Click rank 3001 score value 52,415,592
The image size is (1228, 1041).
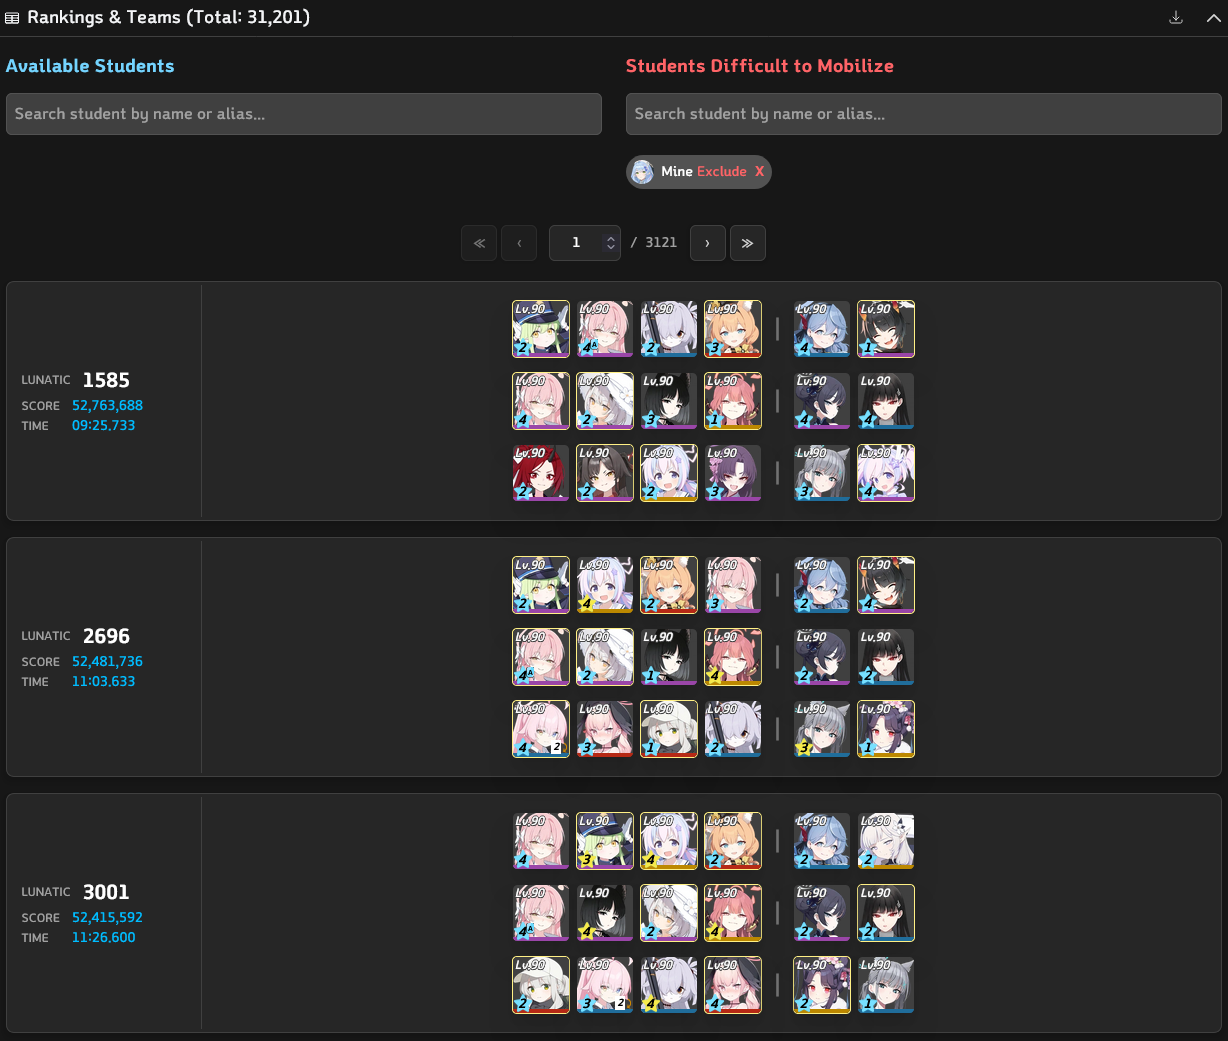point(107,917)
